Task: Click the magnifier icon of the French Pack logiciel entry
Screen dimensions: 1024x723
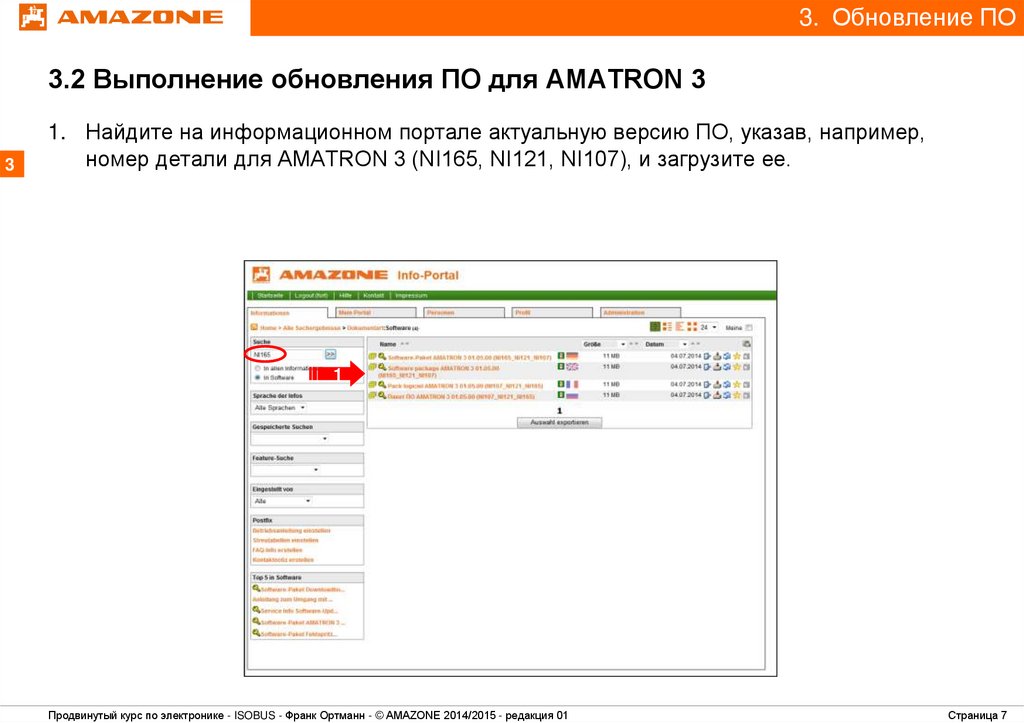Action: [382, 385]
